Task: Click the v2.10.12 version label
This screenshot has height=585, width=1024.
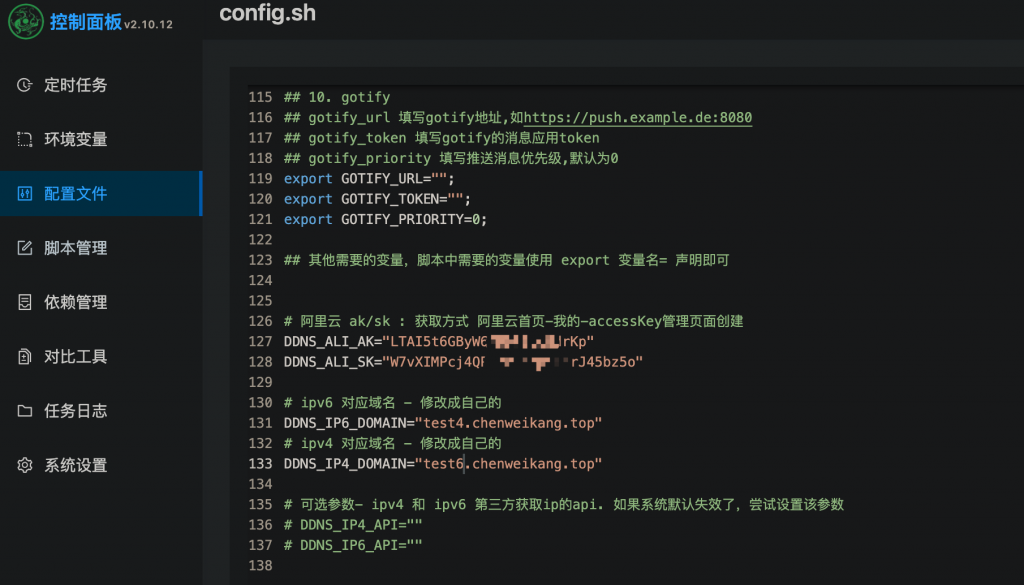Action: (148, 25)
